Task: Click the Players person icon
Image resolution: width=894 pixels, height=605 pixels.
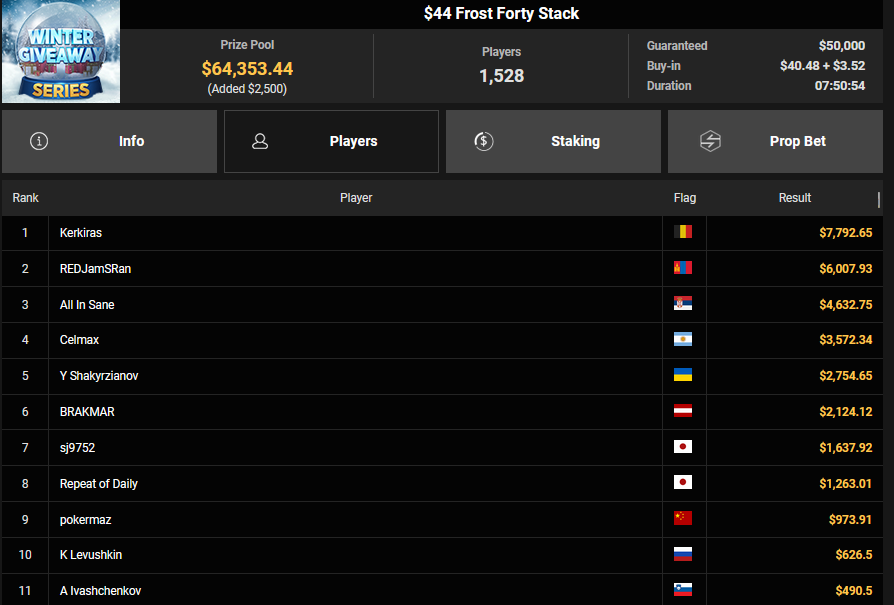Action: 260,141
